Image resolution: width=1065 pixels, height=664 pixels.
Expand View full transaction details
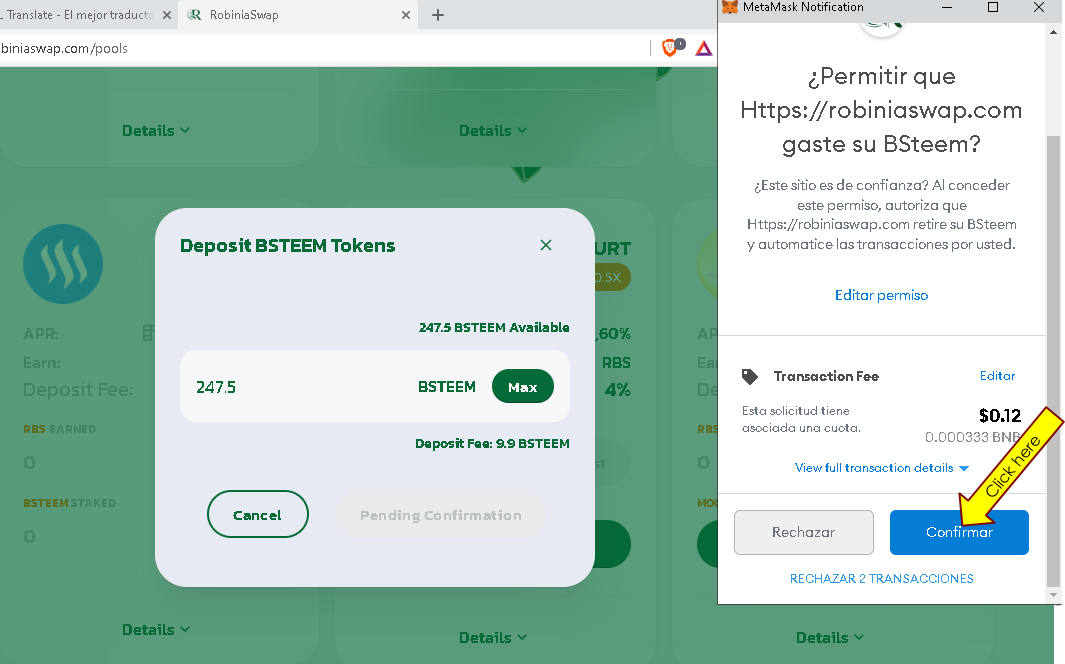[x=882, y=468]
